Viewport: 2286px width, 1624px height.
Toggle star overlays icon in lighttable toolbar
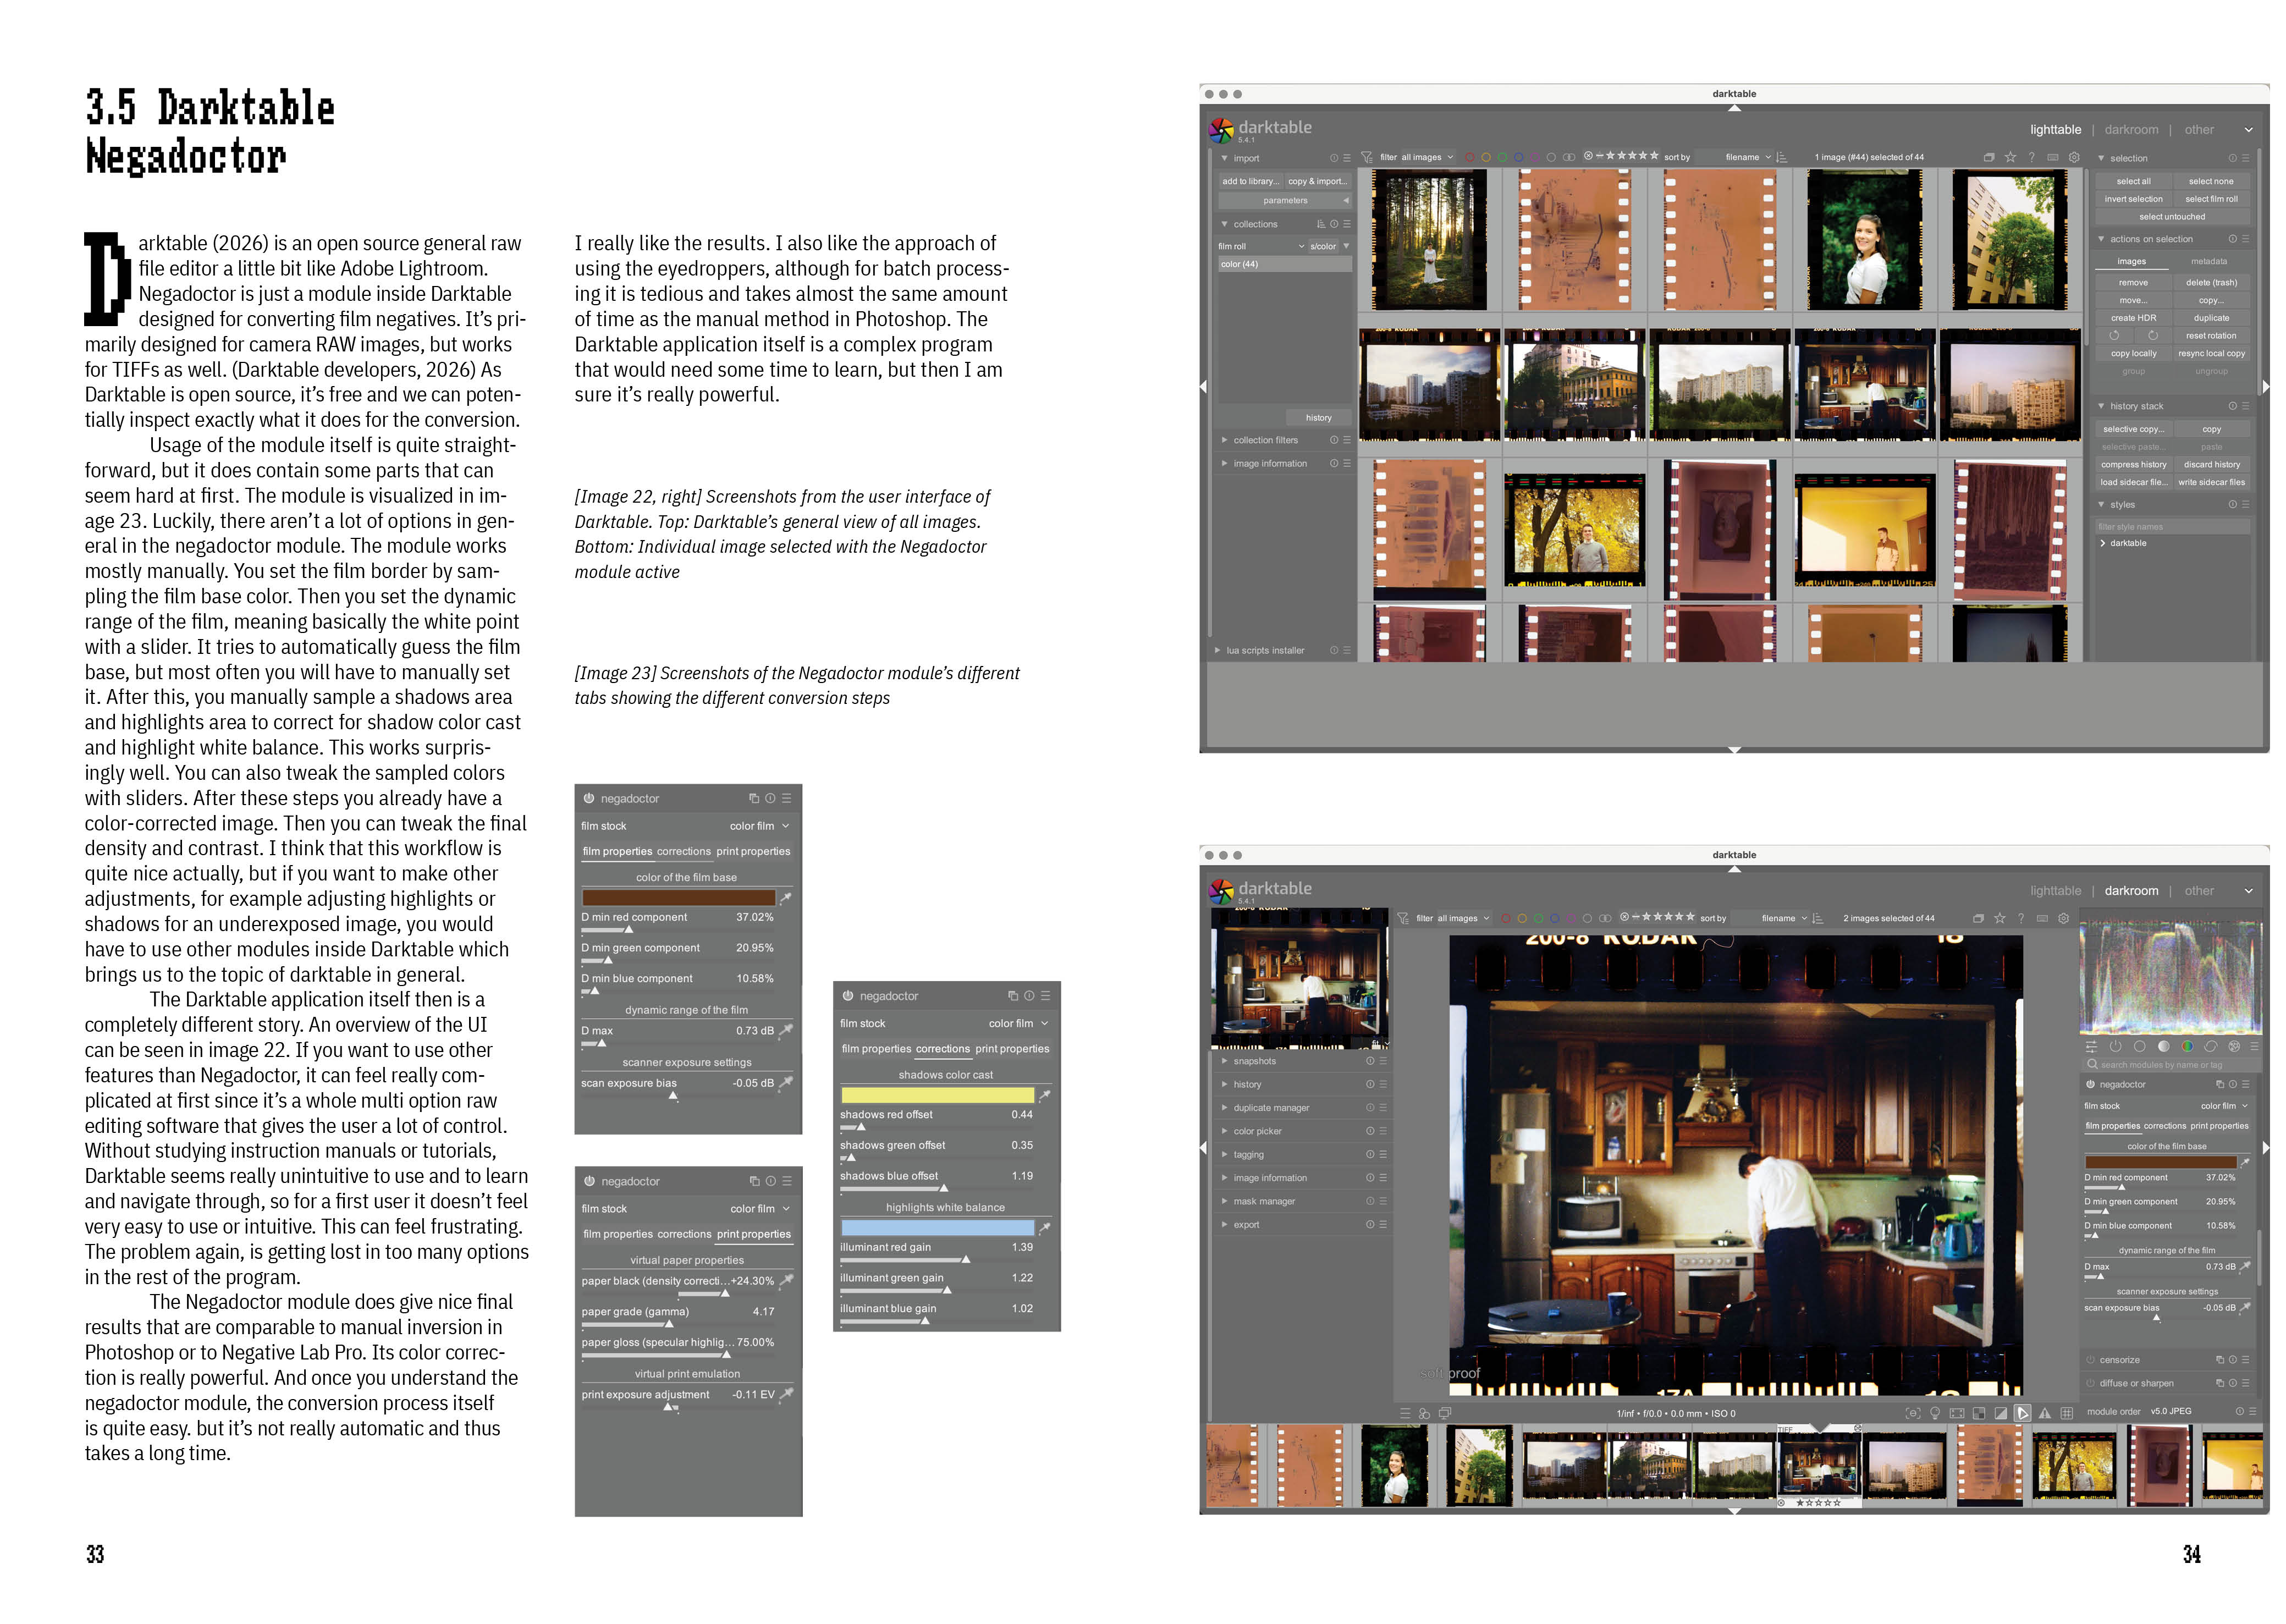[2010, 157]
